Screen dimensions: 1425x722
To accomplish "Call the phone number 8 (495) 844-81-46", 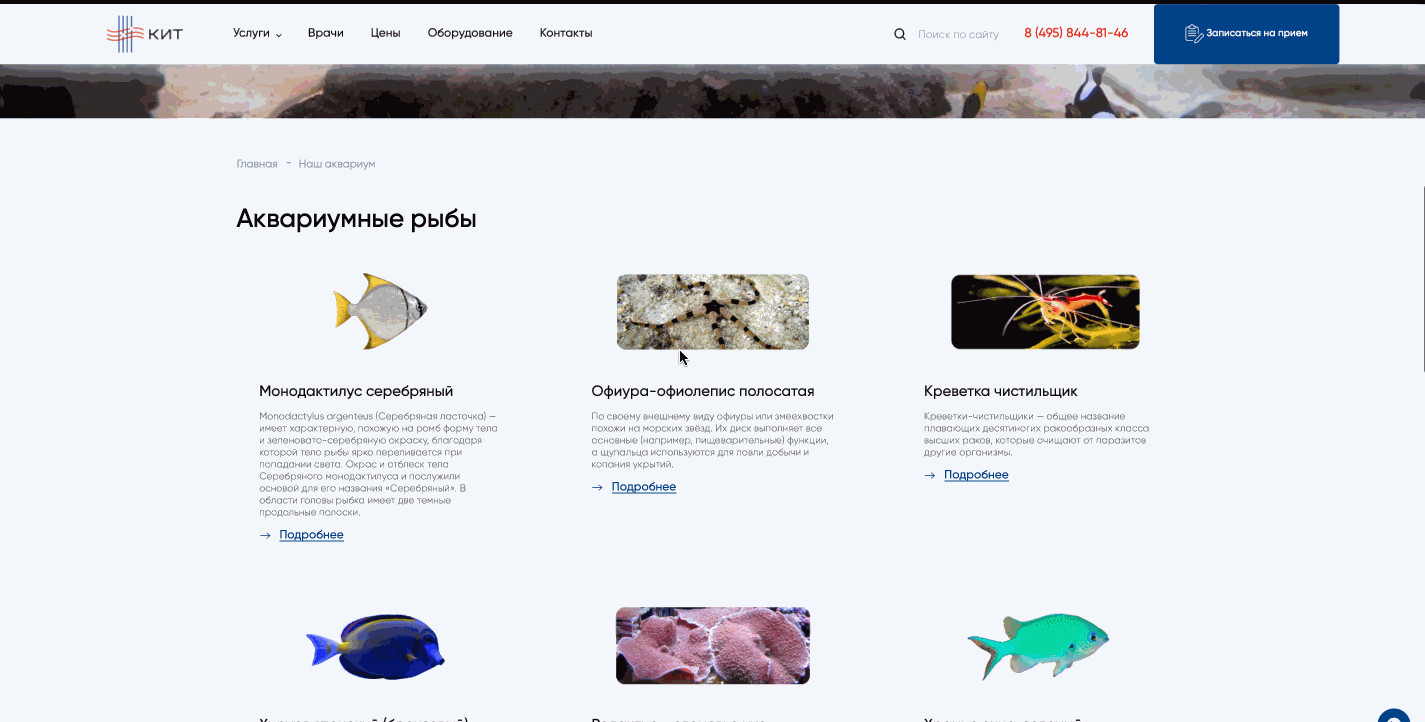I will [1076, 33].
